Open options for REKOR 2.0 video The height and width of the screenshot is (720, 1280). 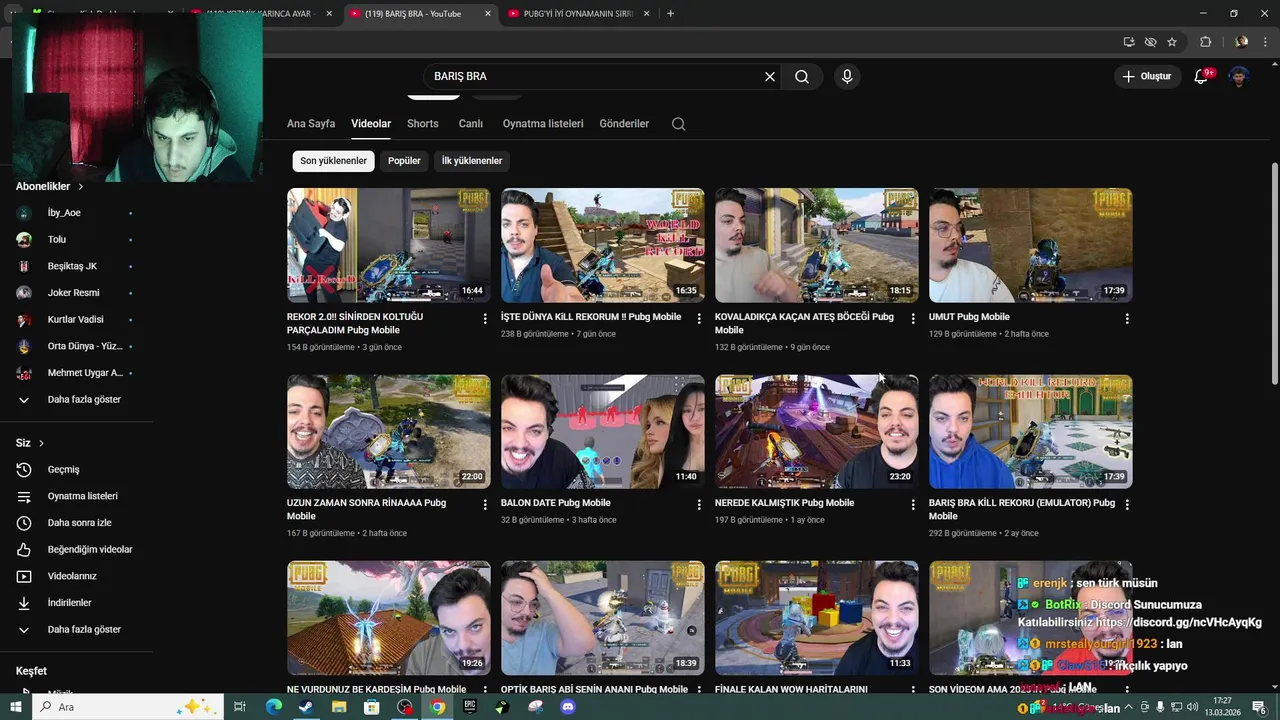(x=485, y=318)
